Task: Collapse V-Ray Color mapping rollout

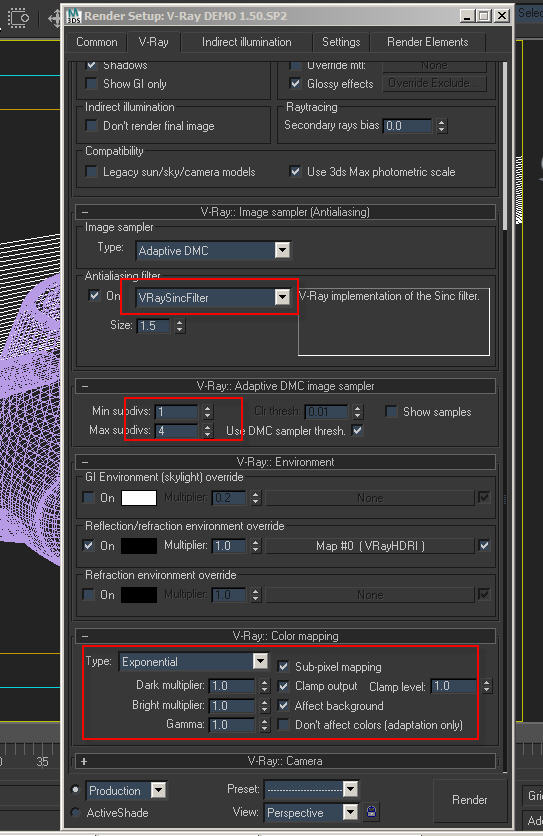Action: click(286, 636)
